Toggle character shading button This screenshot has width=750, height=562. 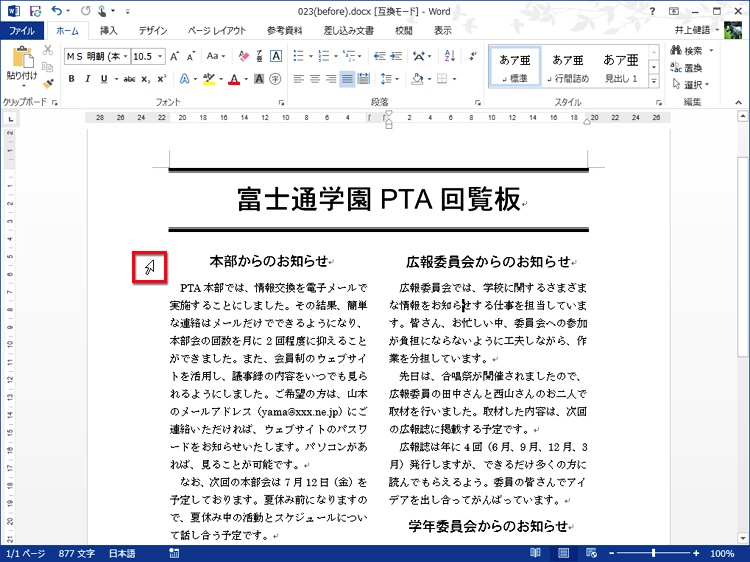tap(259, 79)
